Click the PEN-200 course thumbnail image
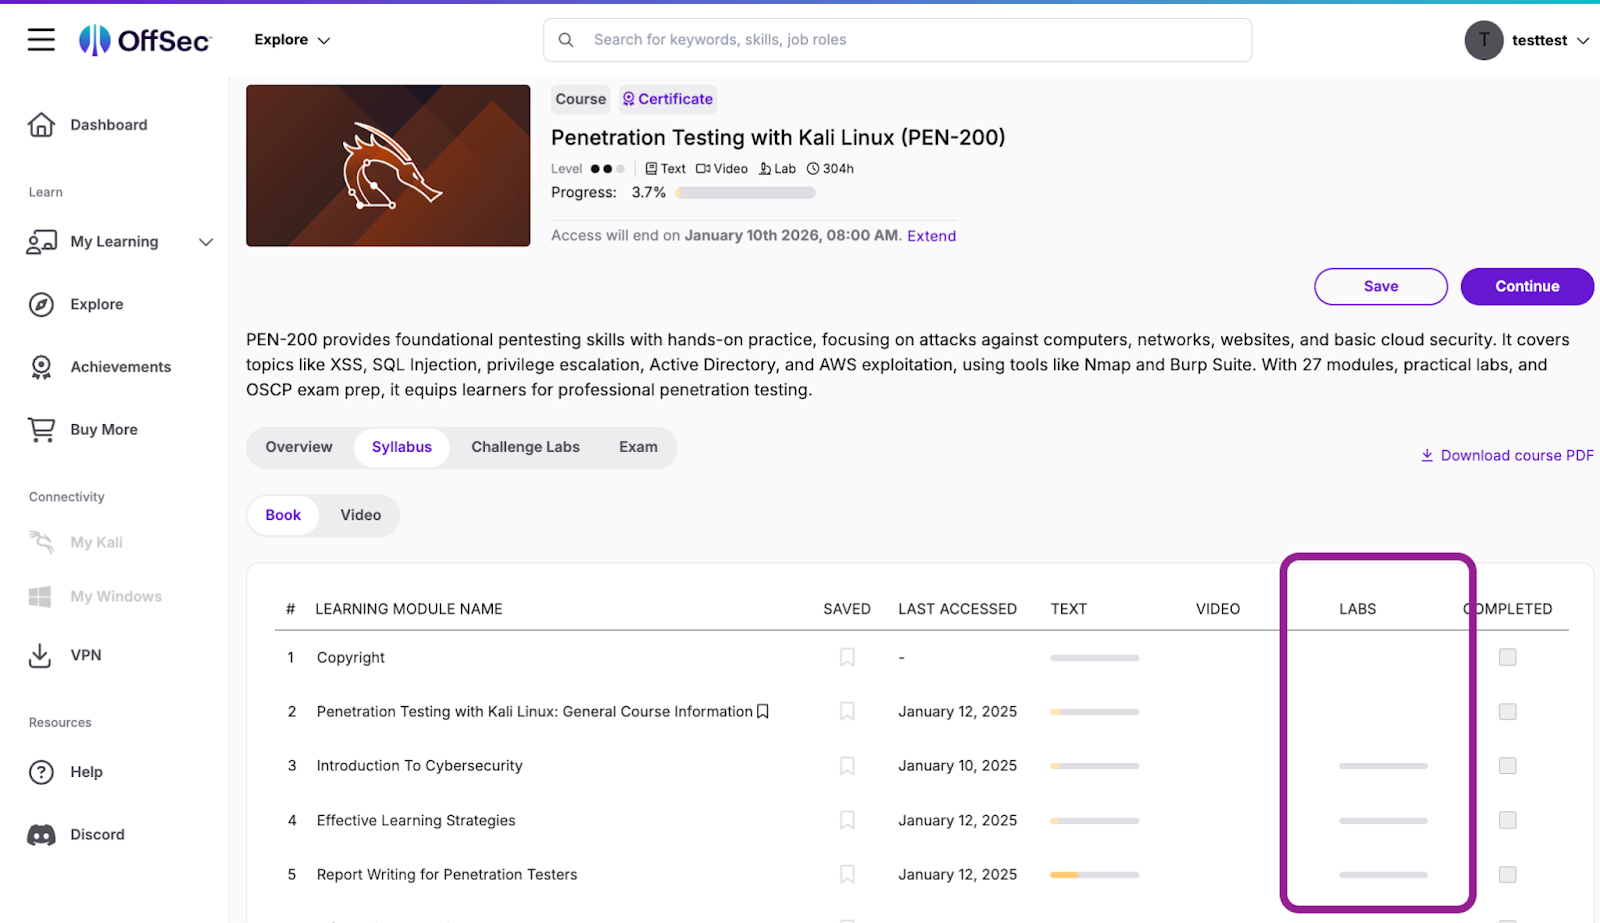The width and height of the screenshot is (1600, 923). pyautogui.click(x=388, y=166)
